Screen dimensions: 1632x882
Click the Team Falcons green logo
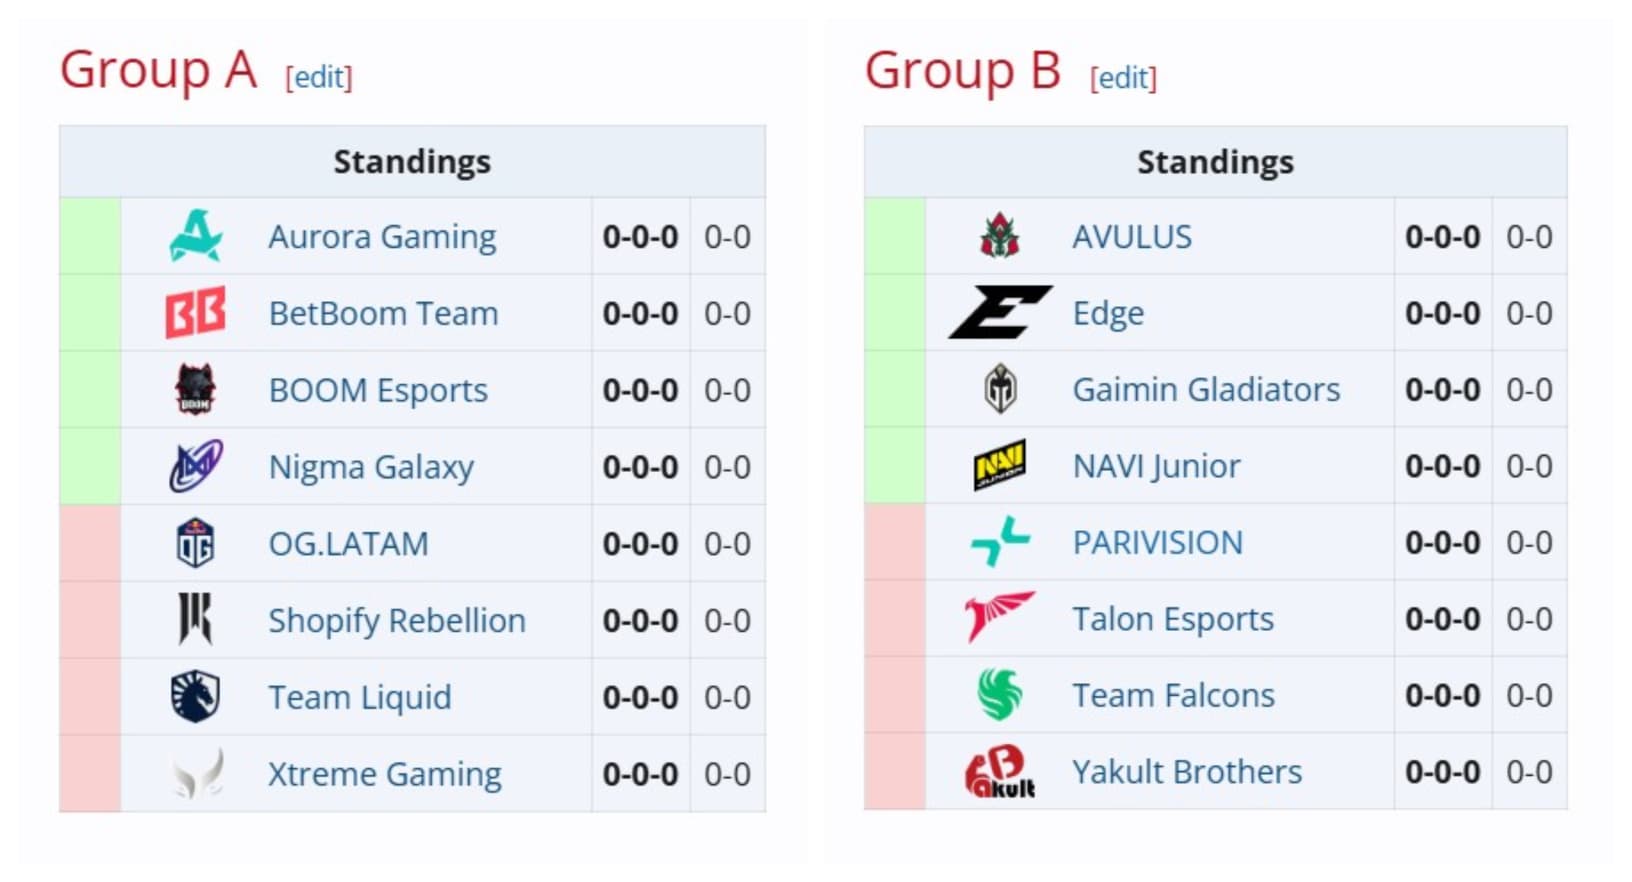pyautogui.click(x=998, y=696)
